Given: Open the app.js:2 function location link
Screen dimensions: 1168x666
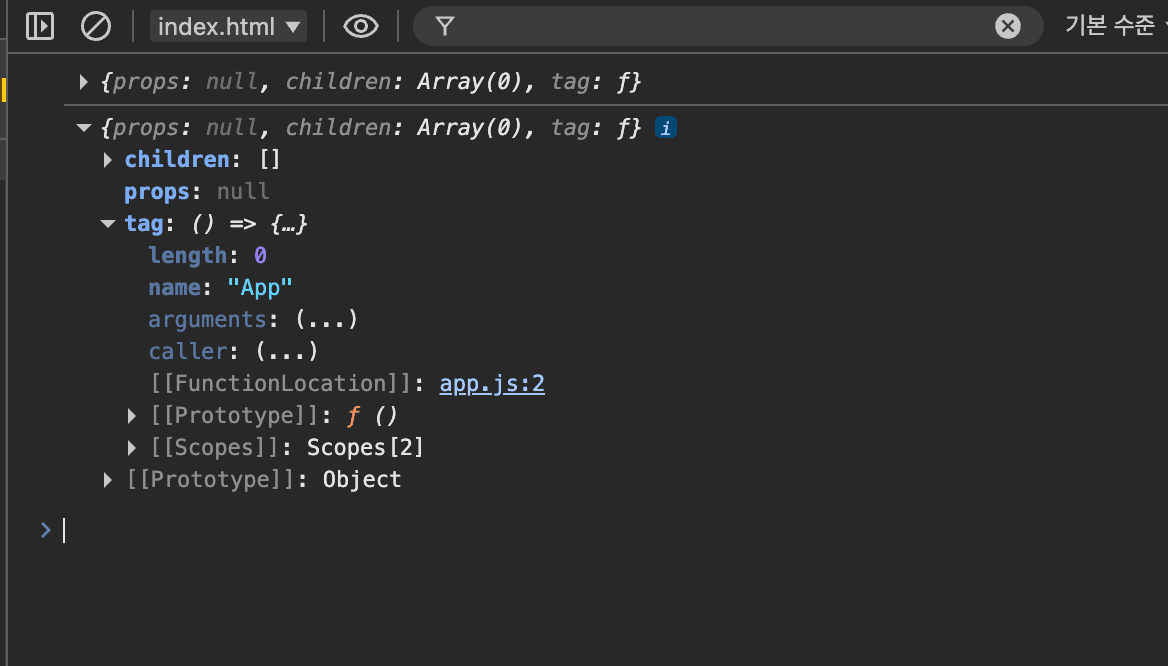Looking at the screenshot, I should (x=492, y=384).
